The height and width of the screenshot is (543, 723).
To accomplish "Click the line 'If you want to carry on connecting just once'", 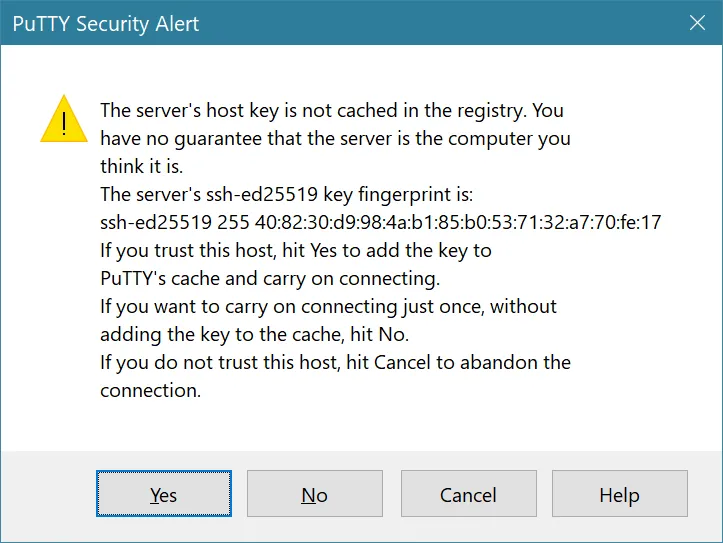I will tap(328, 307).
